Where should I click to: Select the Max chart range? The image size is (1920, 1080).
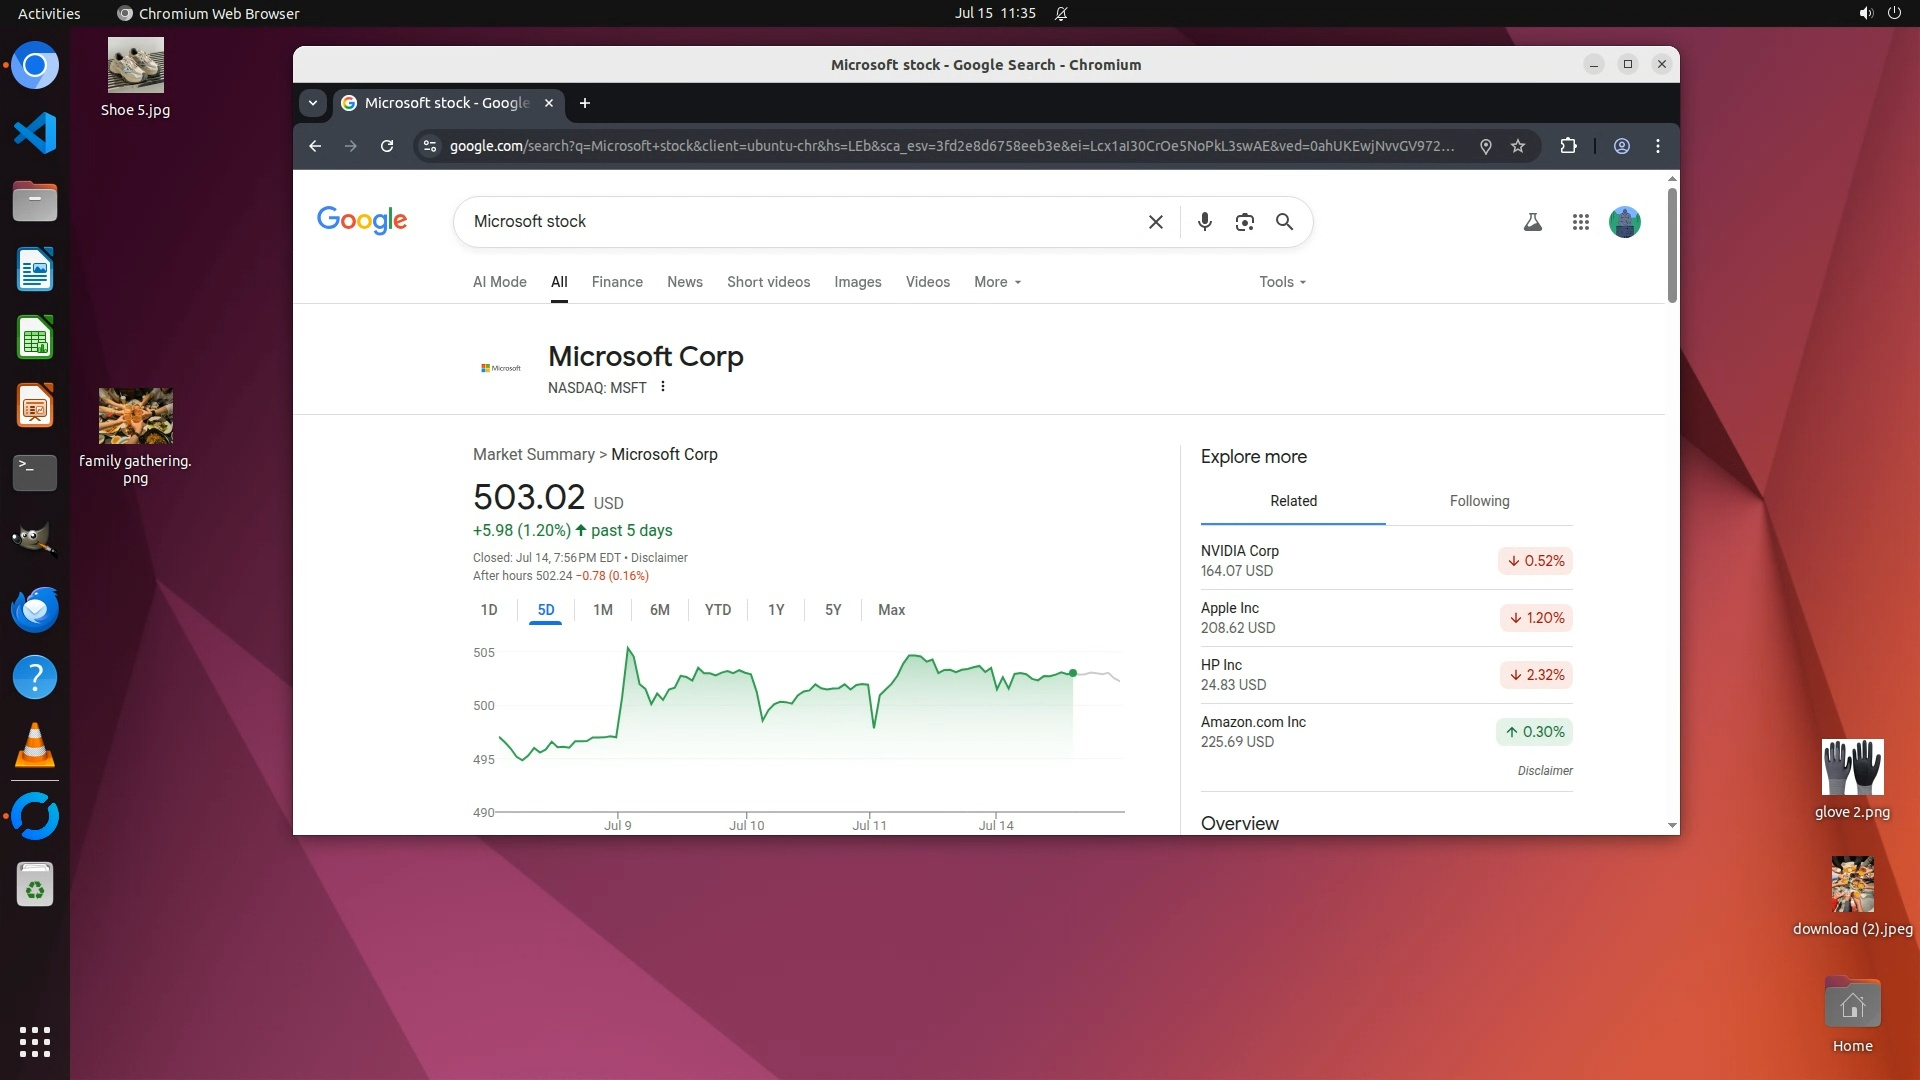(x=891, y=610)
